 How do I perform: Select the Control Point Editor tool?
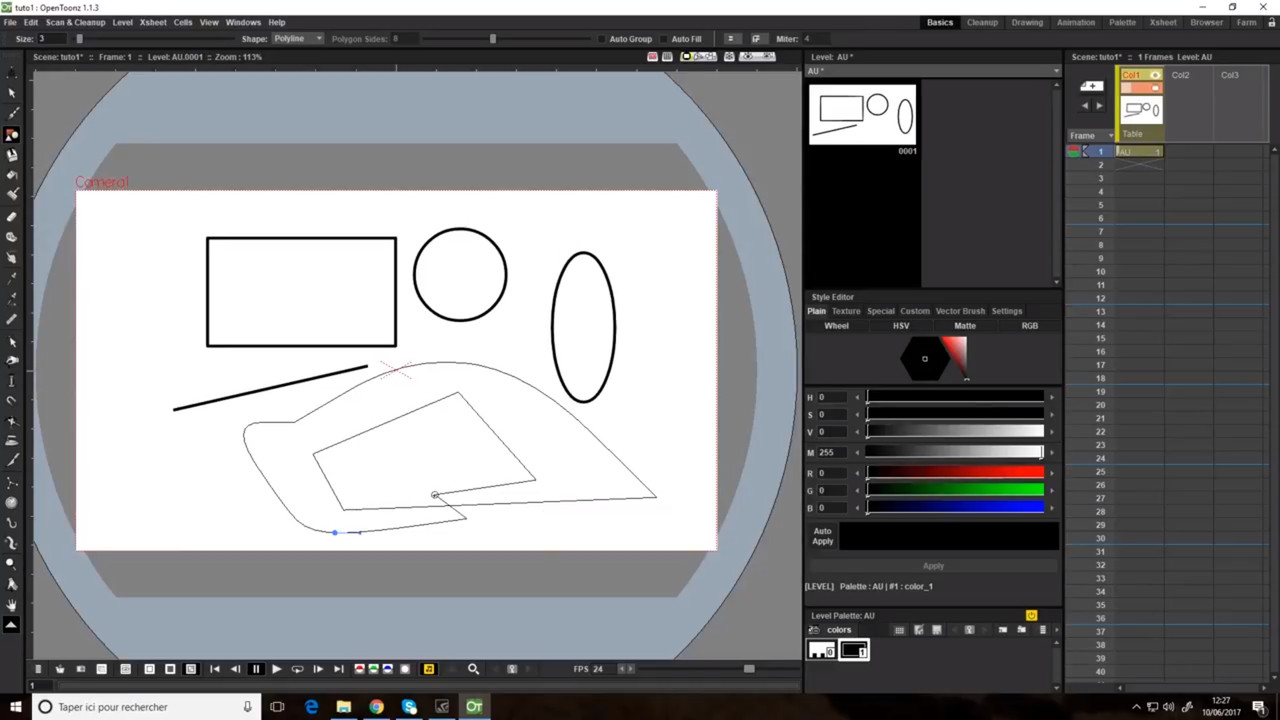click(12, 341)
